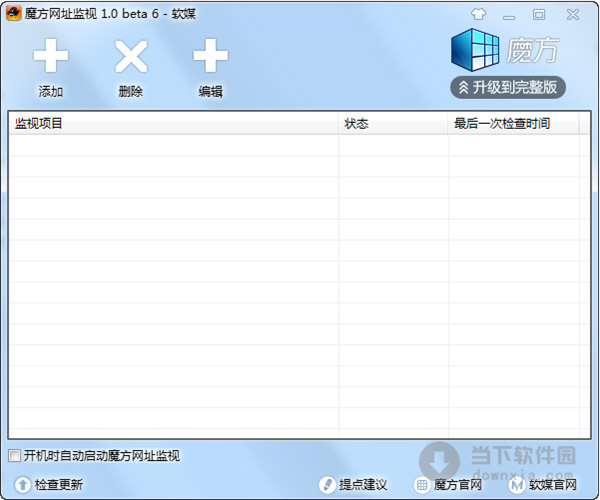Click 检查更新 link
The image size is (600, 500).
click(x=49, y=485)
